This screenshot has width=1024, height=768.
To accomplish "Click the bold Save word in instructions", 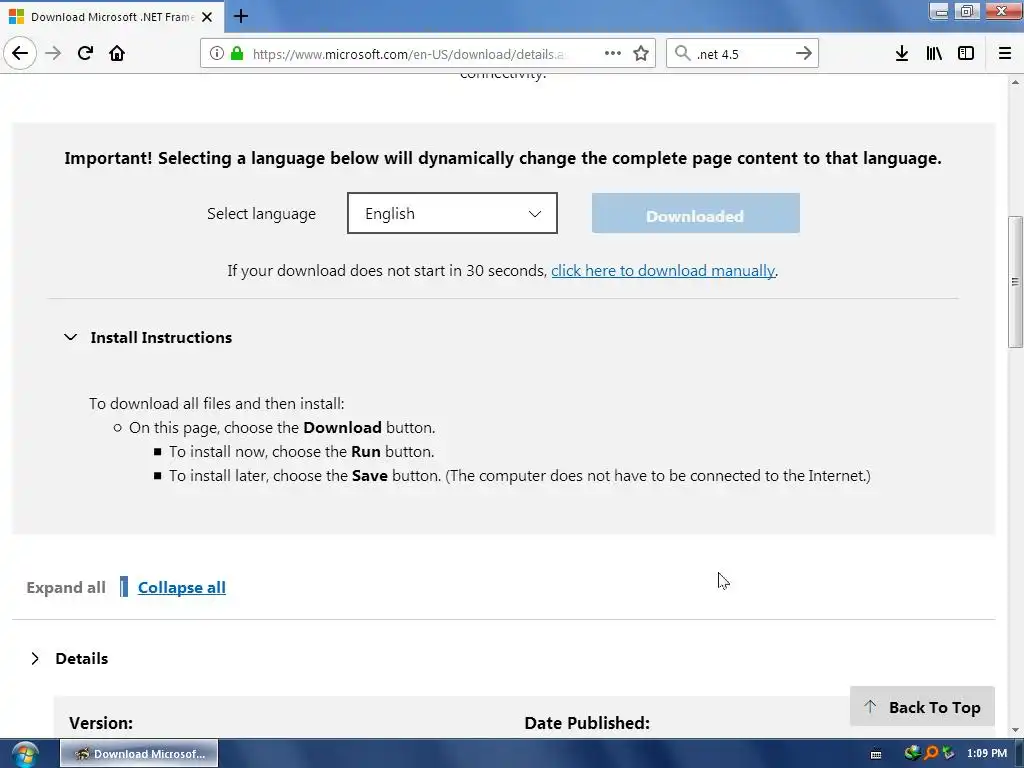I will point(370,475).
